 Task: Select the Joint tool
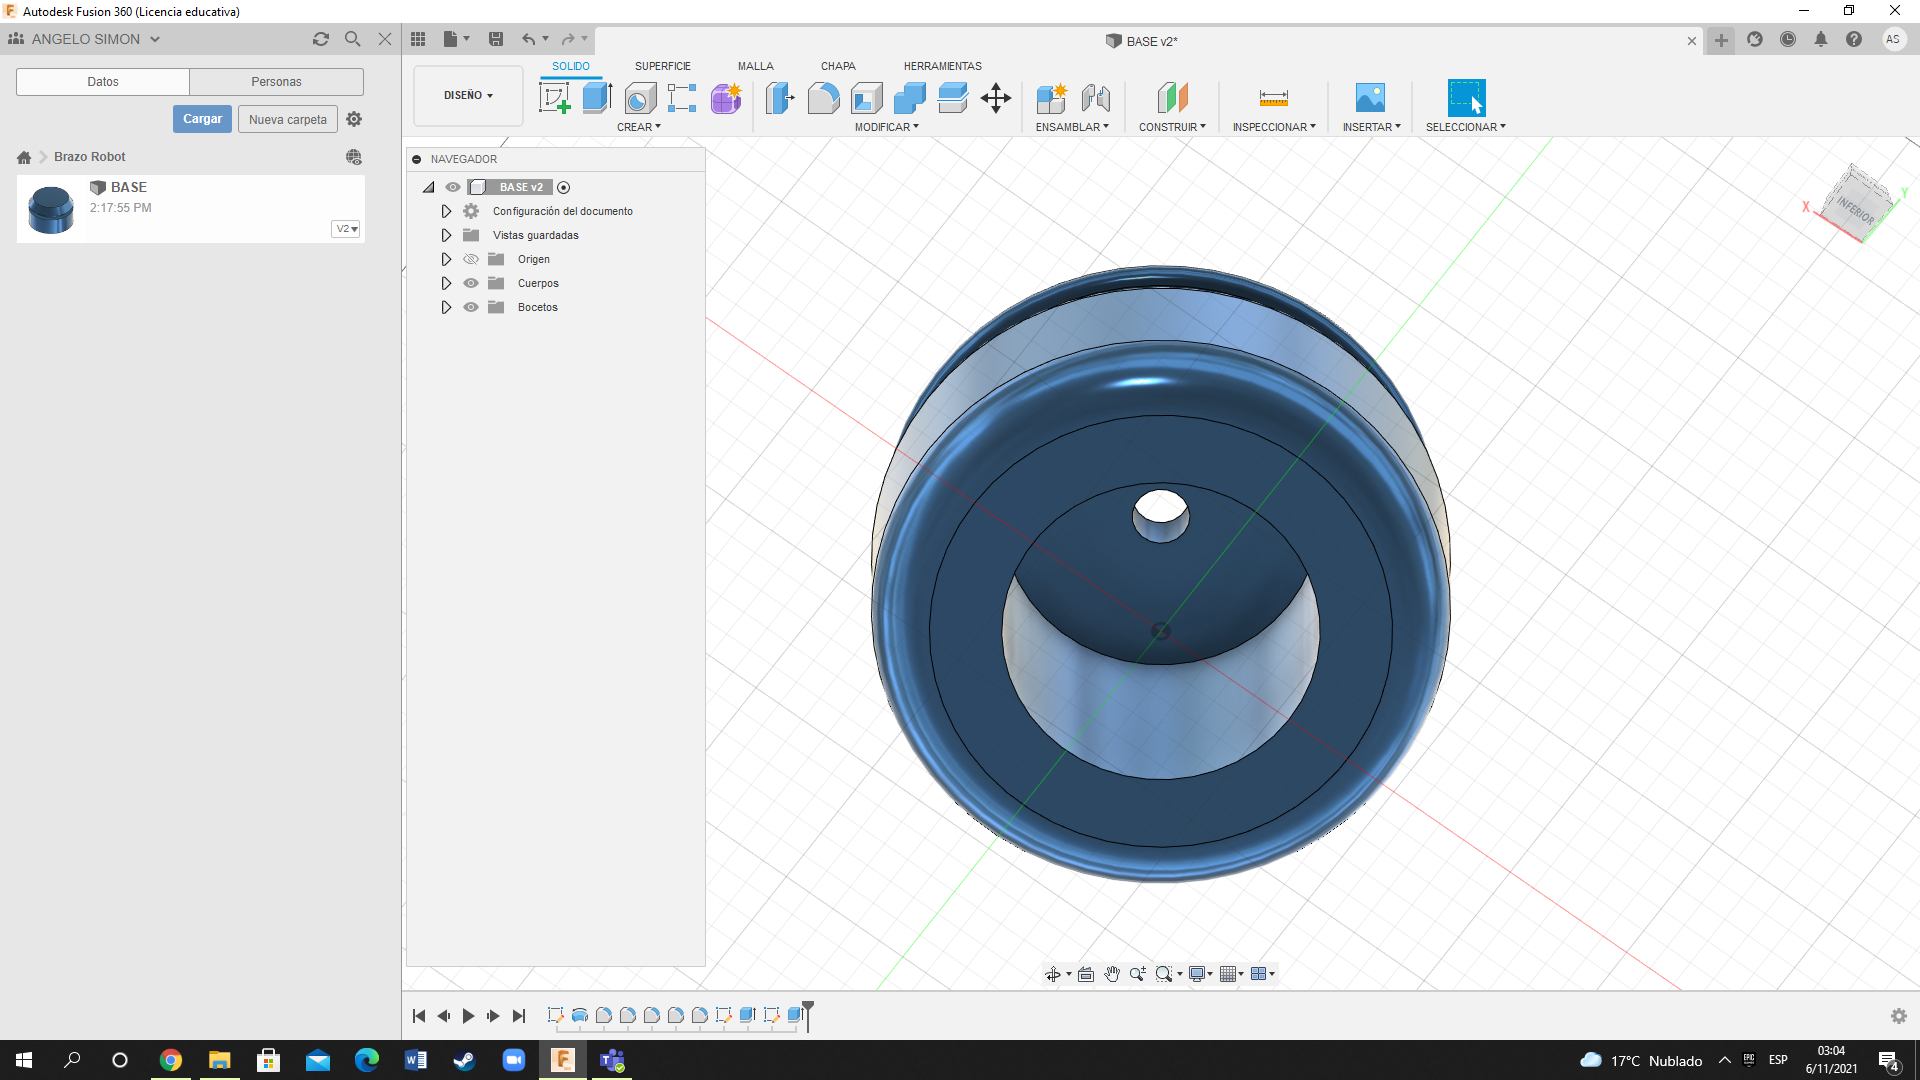[x=1096, y=98]
